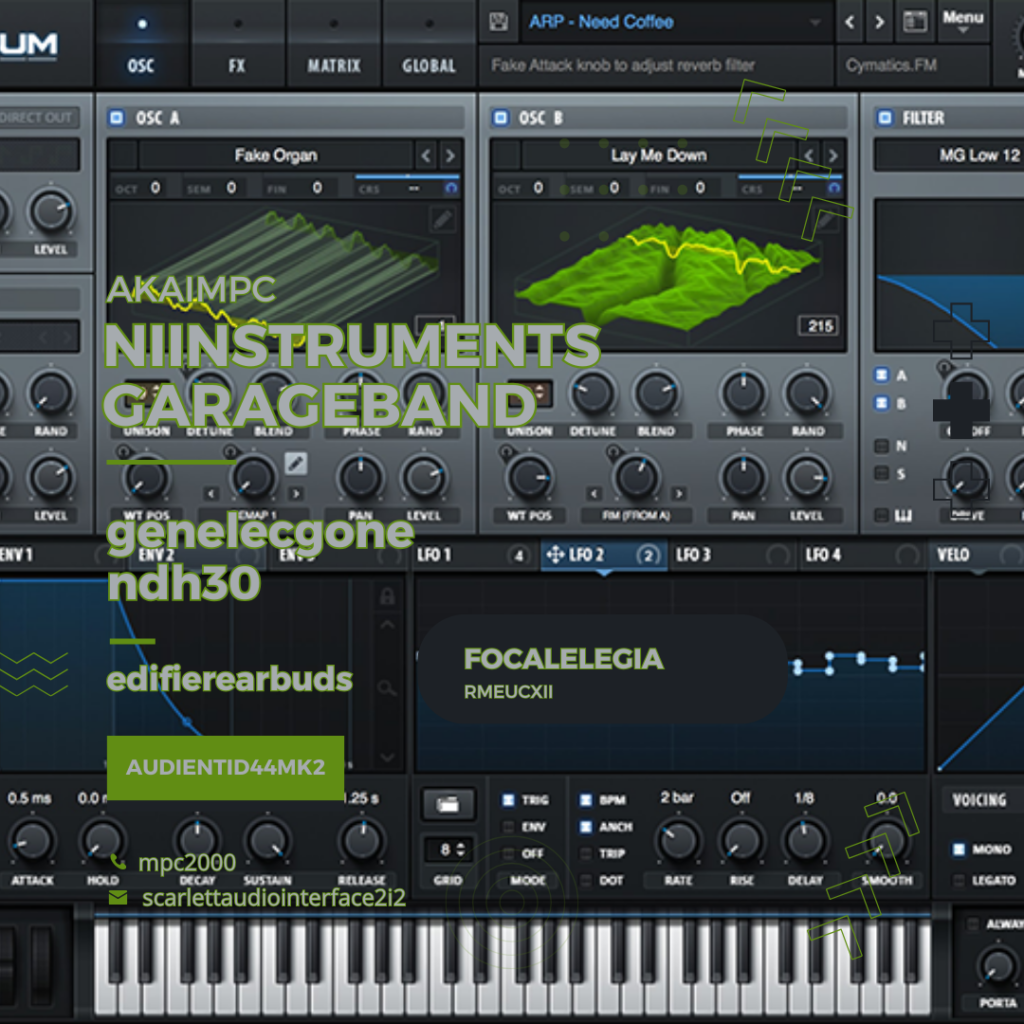Select previous wavetable for OSC A

point(426,155)
